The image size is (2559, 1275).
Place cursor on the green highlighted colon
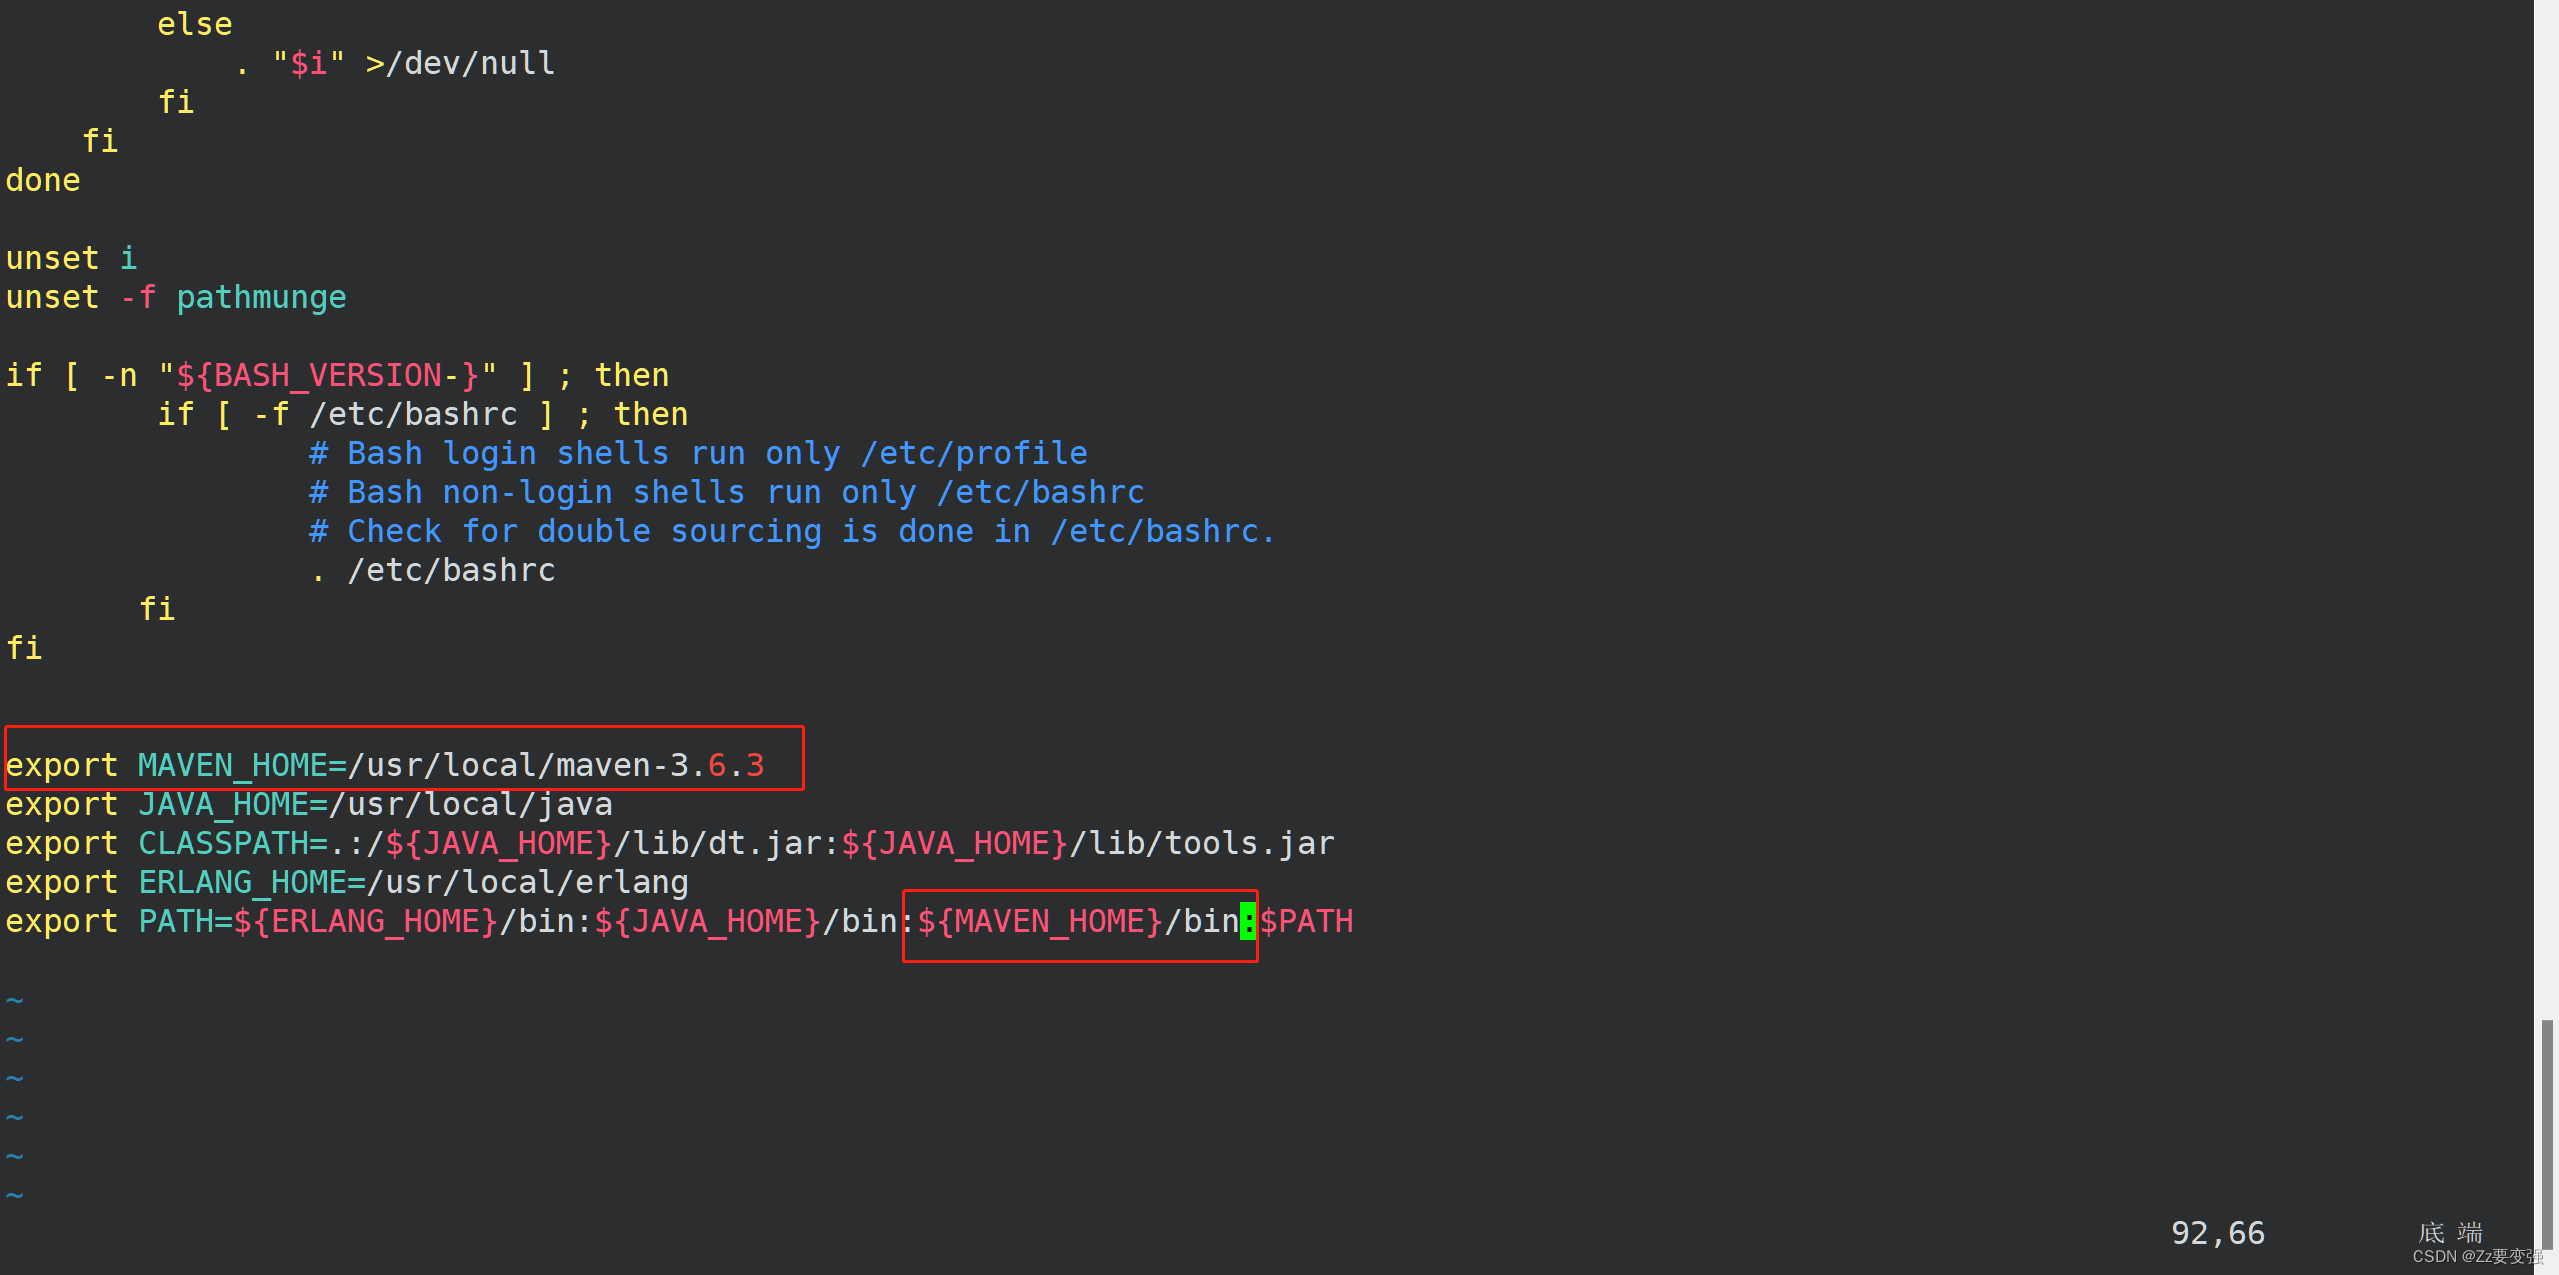[1246, 921]
